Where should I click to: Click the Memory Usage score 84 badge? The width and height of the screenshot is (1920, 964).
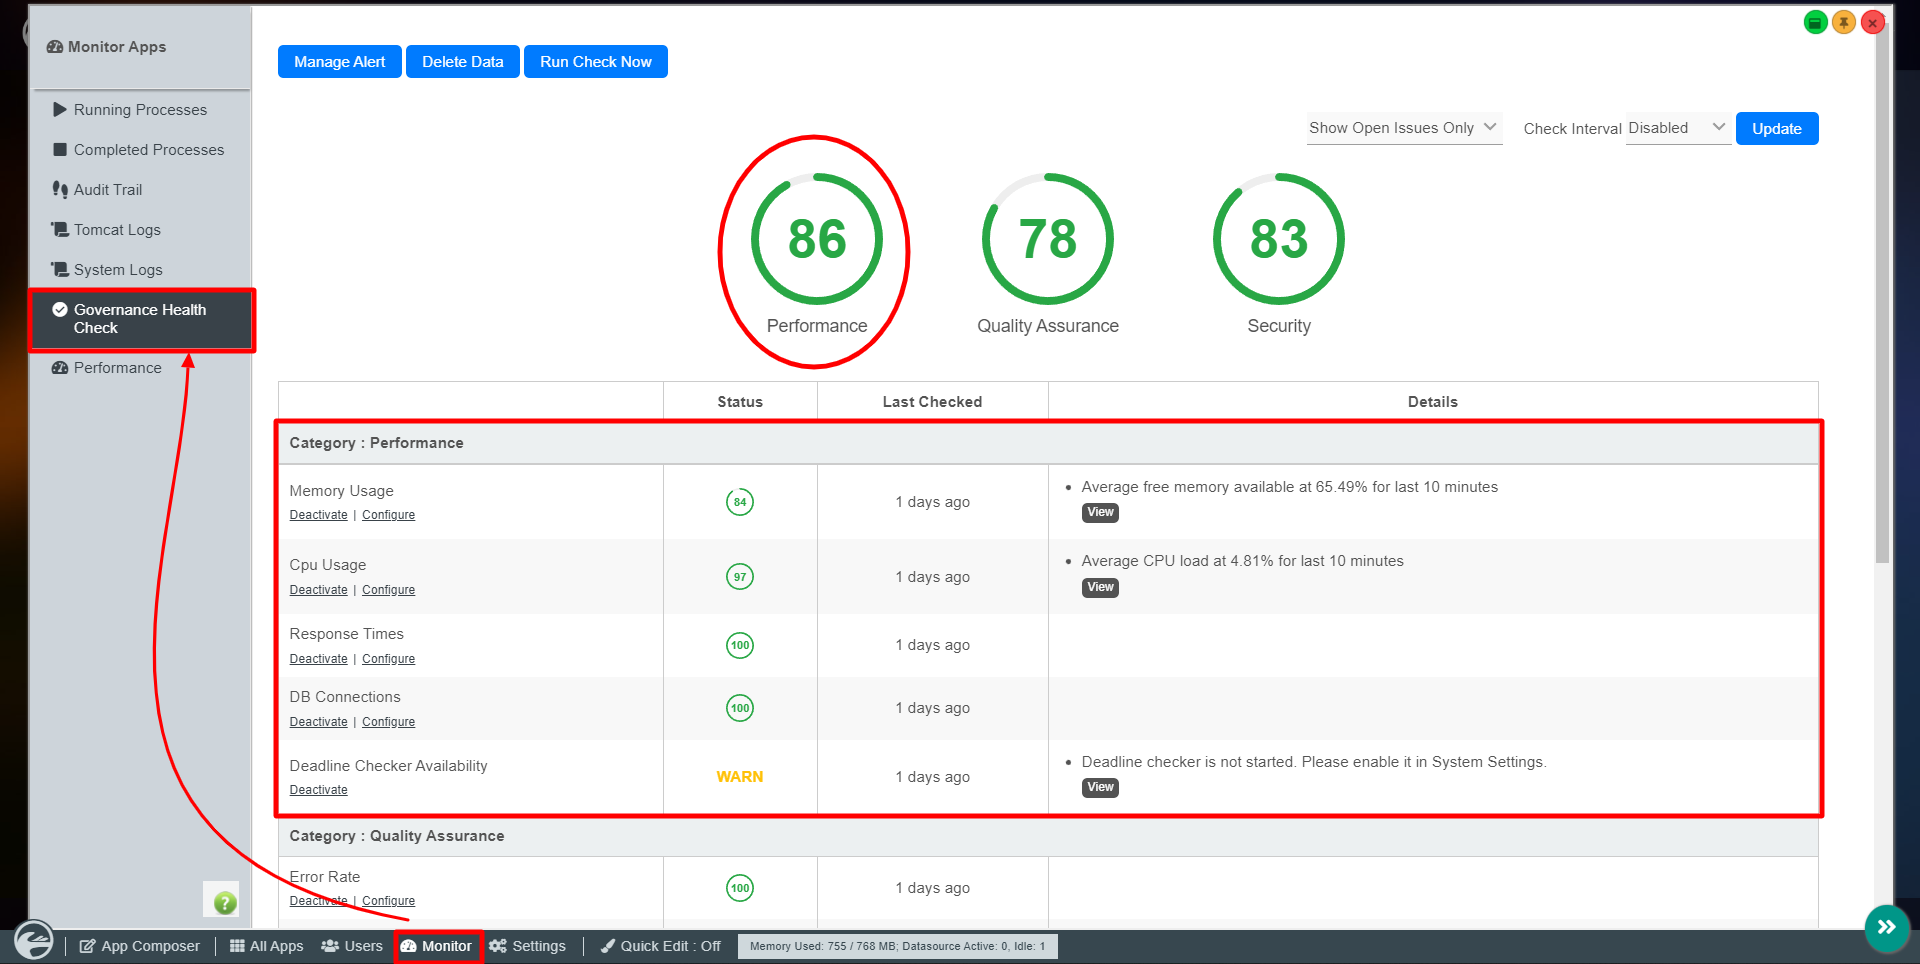tap(739, 502)
